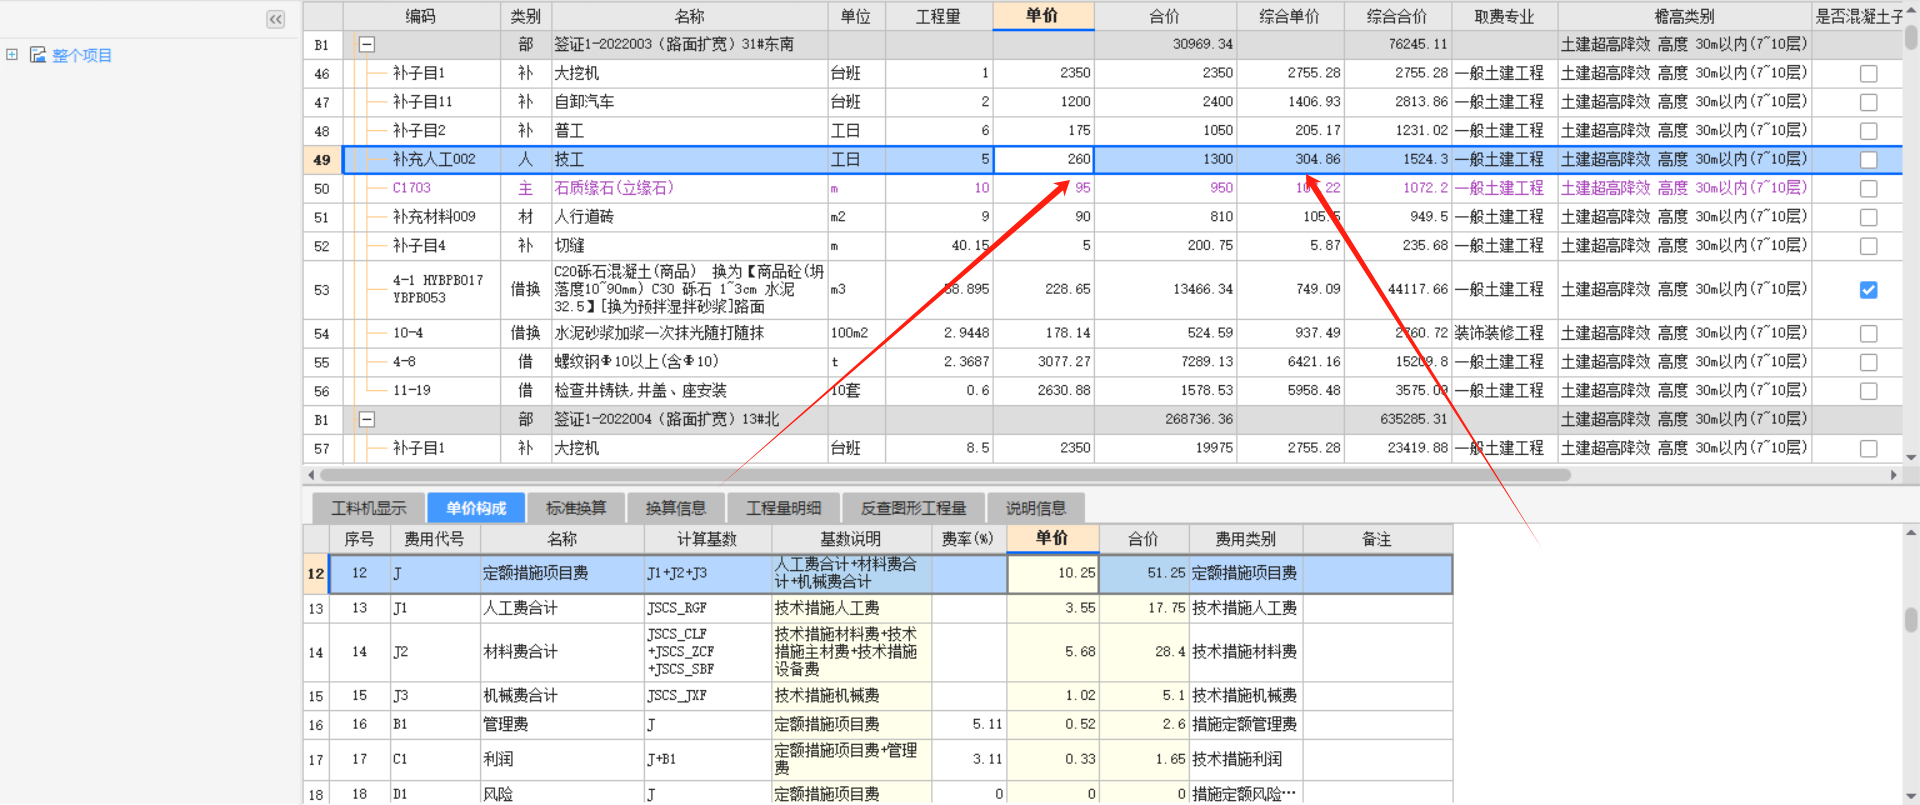Open the 换算信息 tab
The width and height of the screenshot is (1920, 805).
676,508
